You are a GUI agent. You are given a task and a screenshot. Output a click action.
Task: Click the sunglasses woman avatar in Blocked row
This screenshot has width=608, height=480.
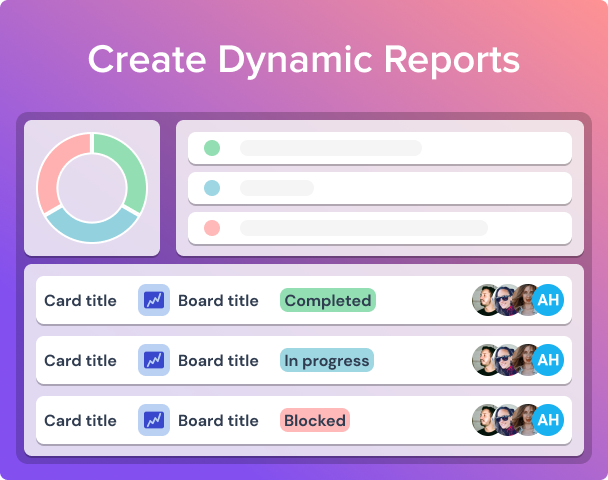(x=504, y=420)
